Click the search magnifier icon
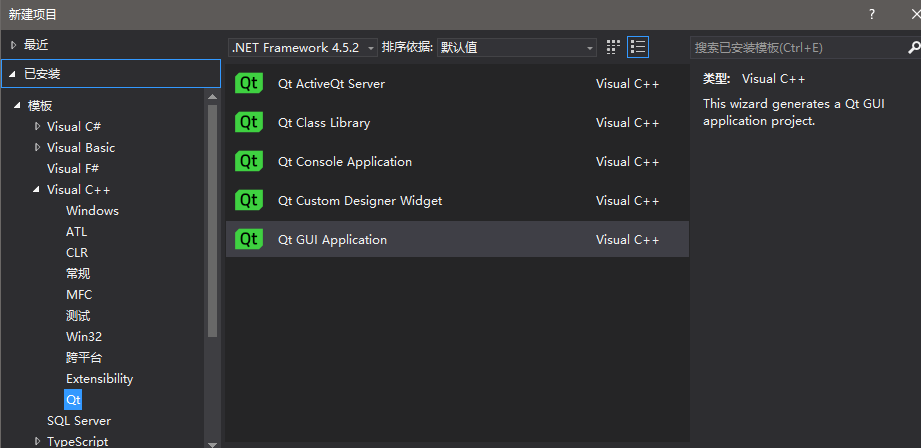Image resolution: width=921 pixels, height=448 pixels. (914, 48)
